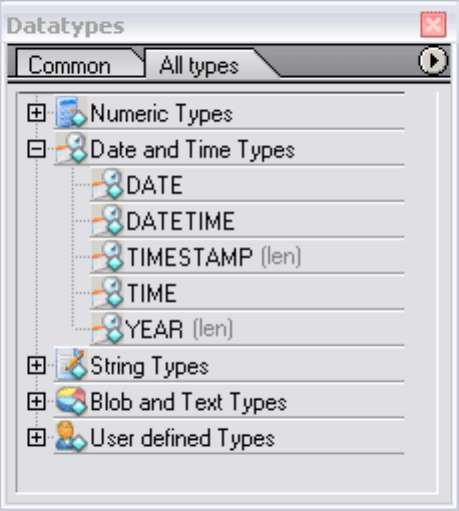This screenshot has width=459, height=511.
Task: Select the YEAR (len) datatype label
Action: (x=179, y=329)
